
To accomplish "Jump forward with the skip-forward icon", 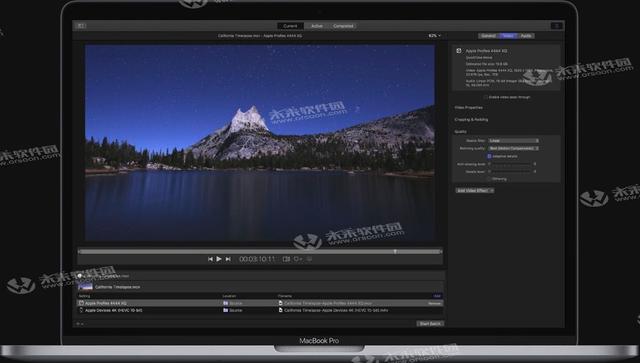I will [x=228, y=259].
